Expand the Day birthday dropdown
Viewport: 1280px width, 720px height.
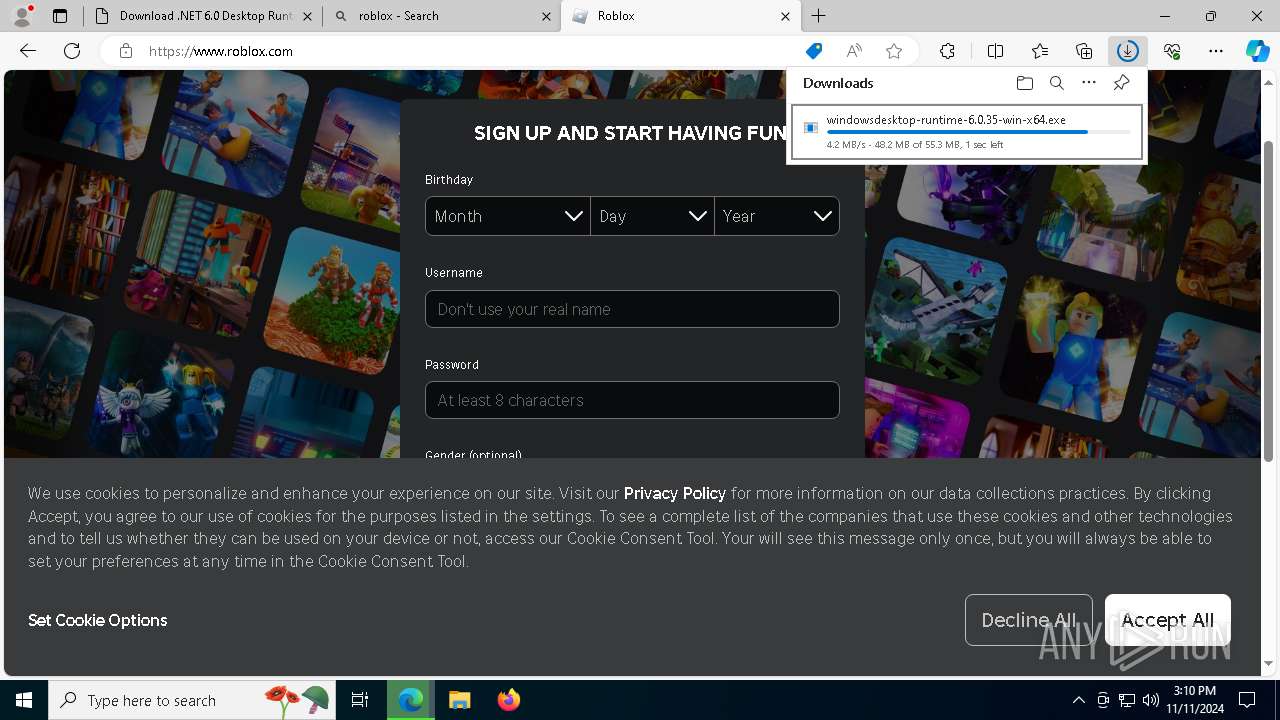(652, 216)
